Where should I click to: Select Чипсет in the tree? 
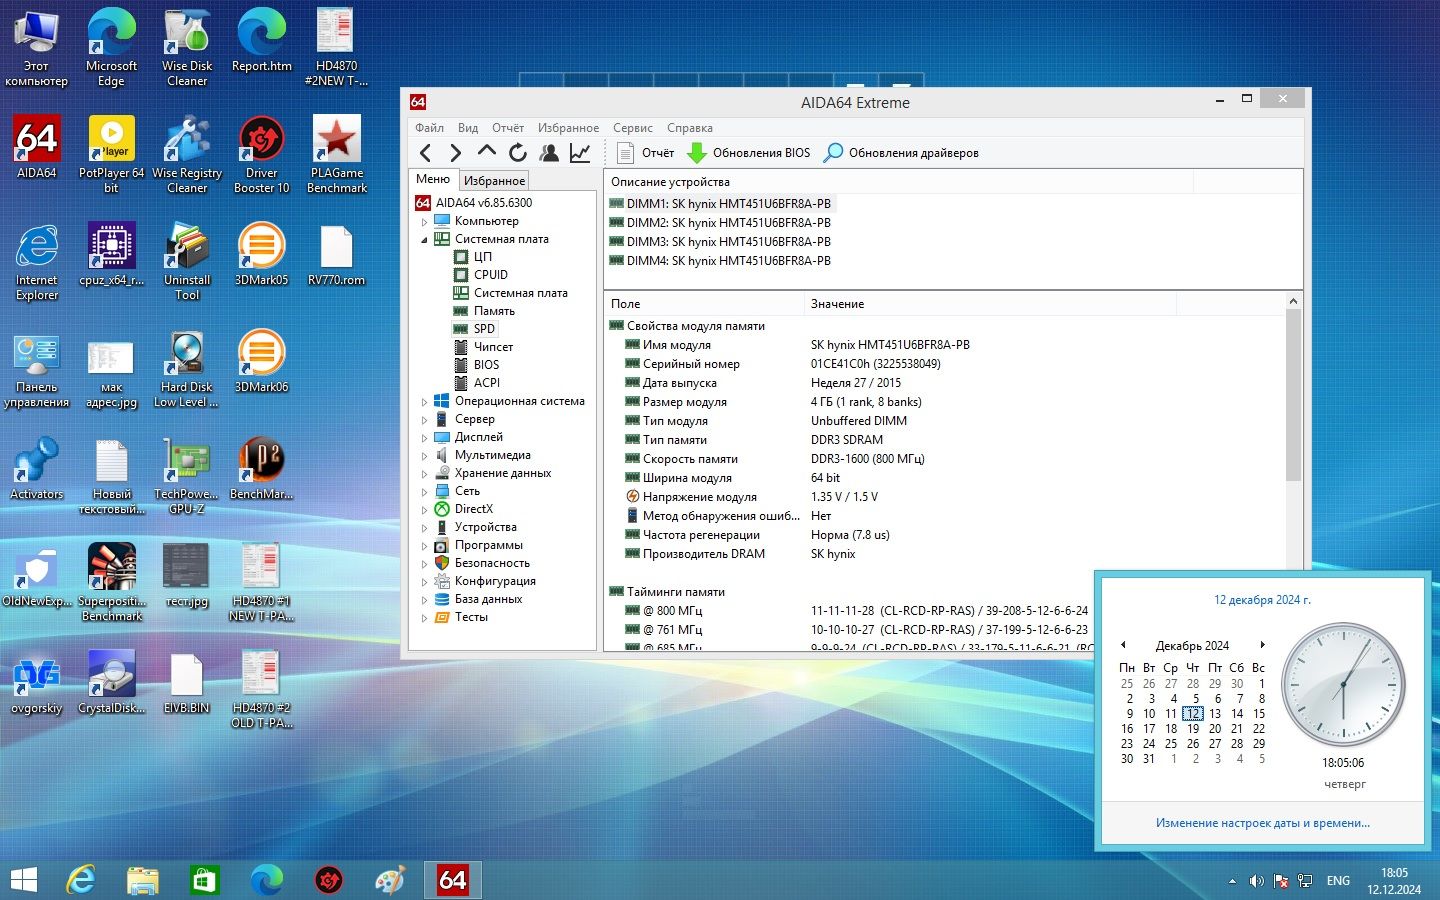coord(493,347)
